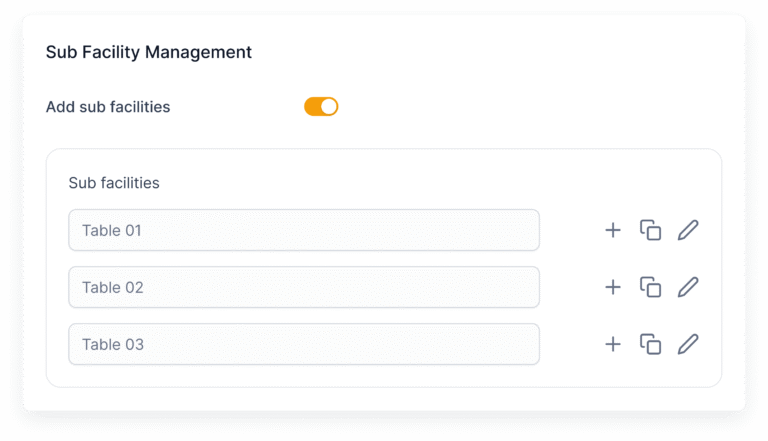Image resolution: width=768 pixels, height=441 pixels.
Task: Duplicate the Table 01 sub facility
Action: (x=651, y=231)
